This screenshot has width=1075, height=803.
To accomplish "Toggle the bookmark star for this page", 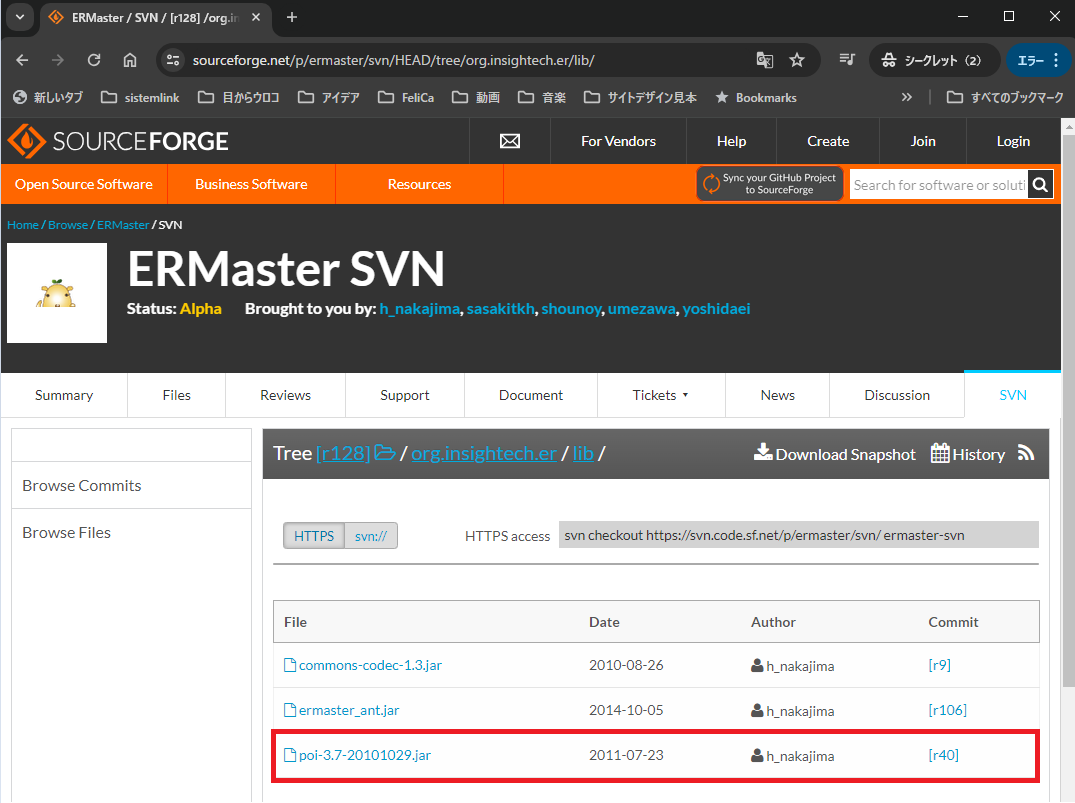I will tap(797, 60).
